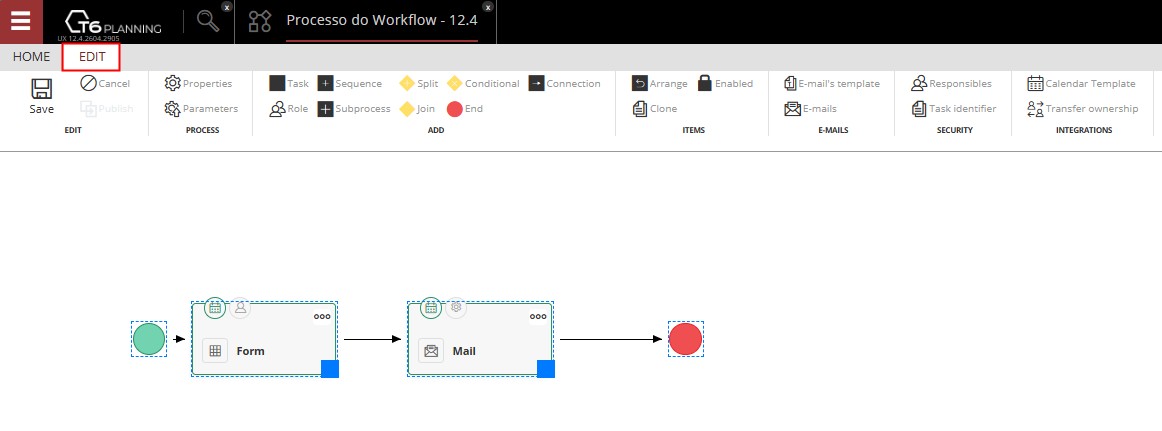Open the E-mails settings
Image resolution: width=1162 pixels, height=431 pixels.
click(x=810, y=109)
